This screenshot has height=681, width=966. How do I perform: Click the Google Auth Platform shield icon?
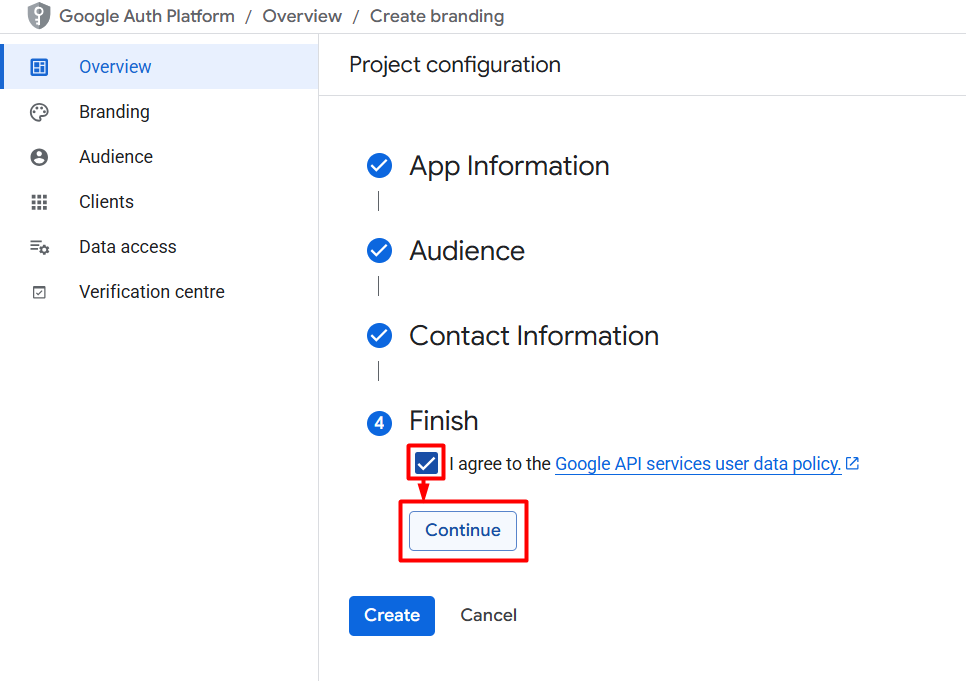[x=39, y=15]
